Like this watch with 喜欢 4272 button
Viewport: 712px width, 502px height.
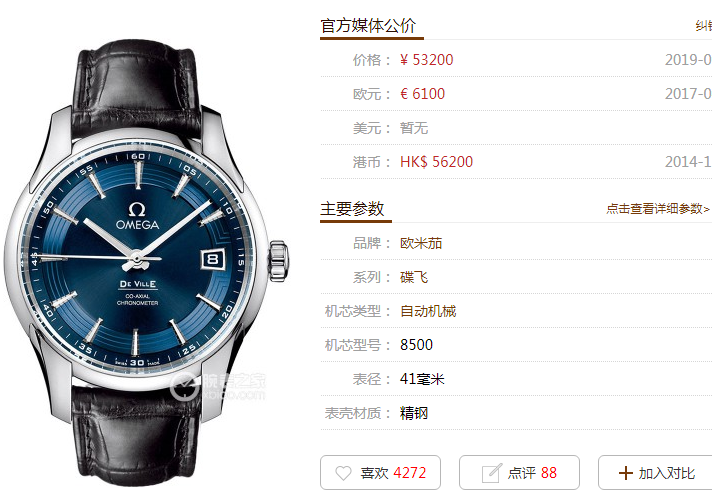pos(381,472)
